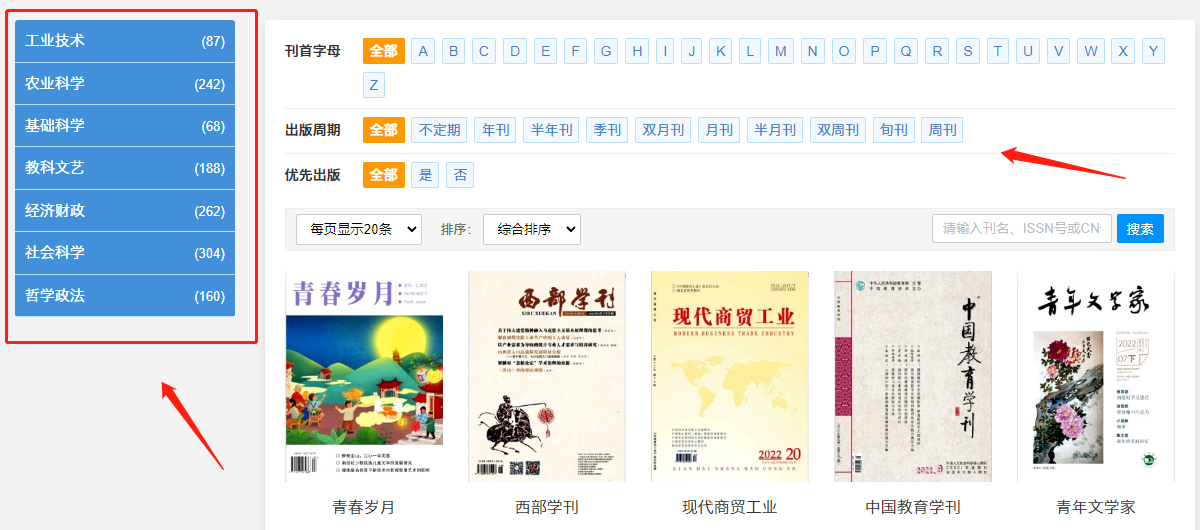Filter journals by letter T
This screenshot has width=1200, height=530.
coord(998,51)
